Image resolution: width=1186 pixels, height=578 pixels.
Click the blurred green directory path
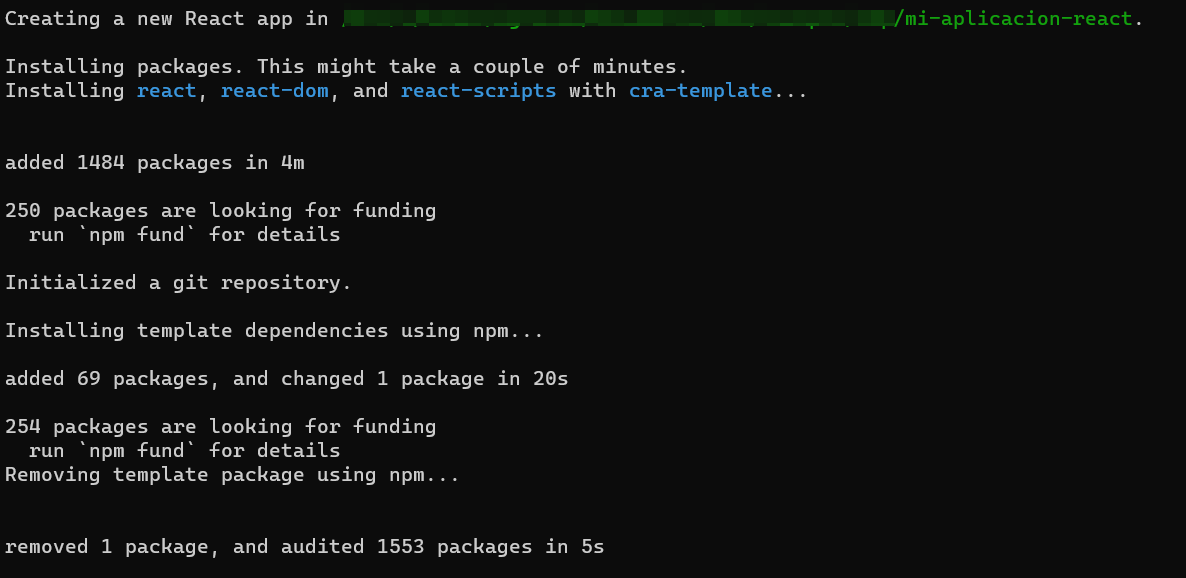pos(617,19)
